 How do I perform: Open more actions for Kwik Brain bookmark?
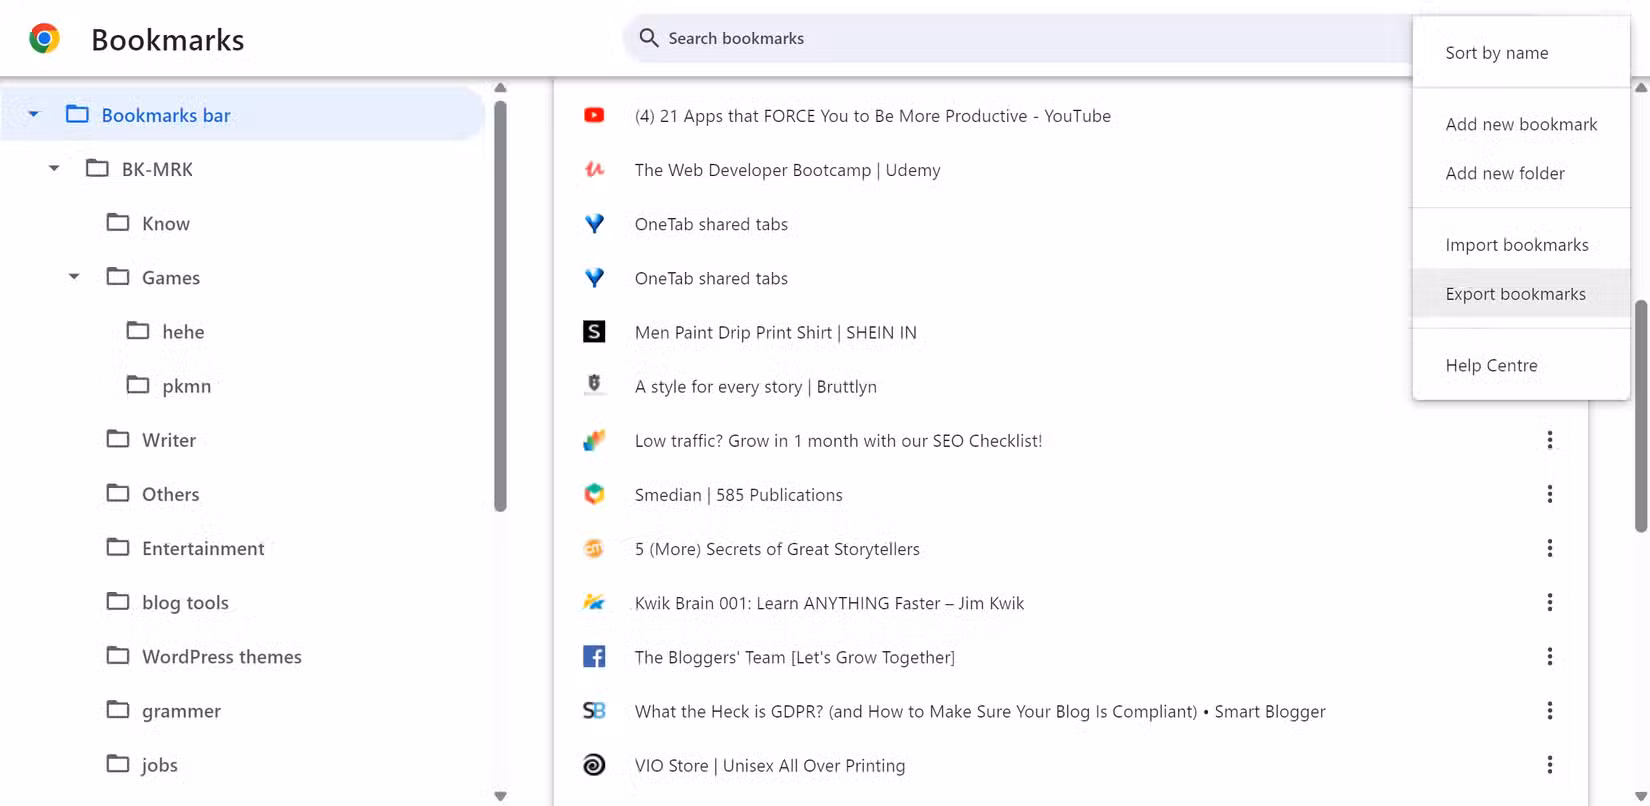1550,602
